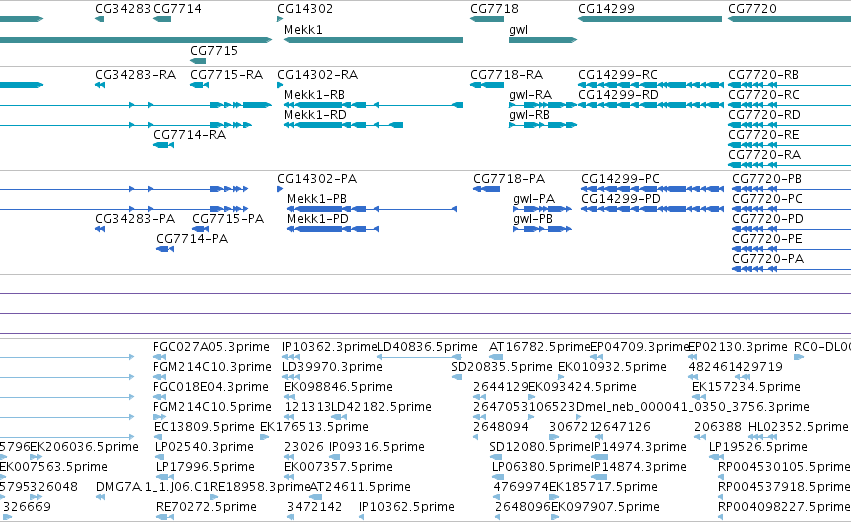Select protein CG7720-PB label

tap(767, 179)
